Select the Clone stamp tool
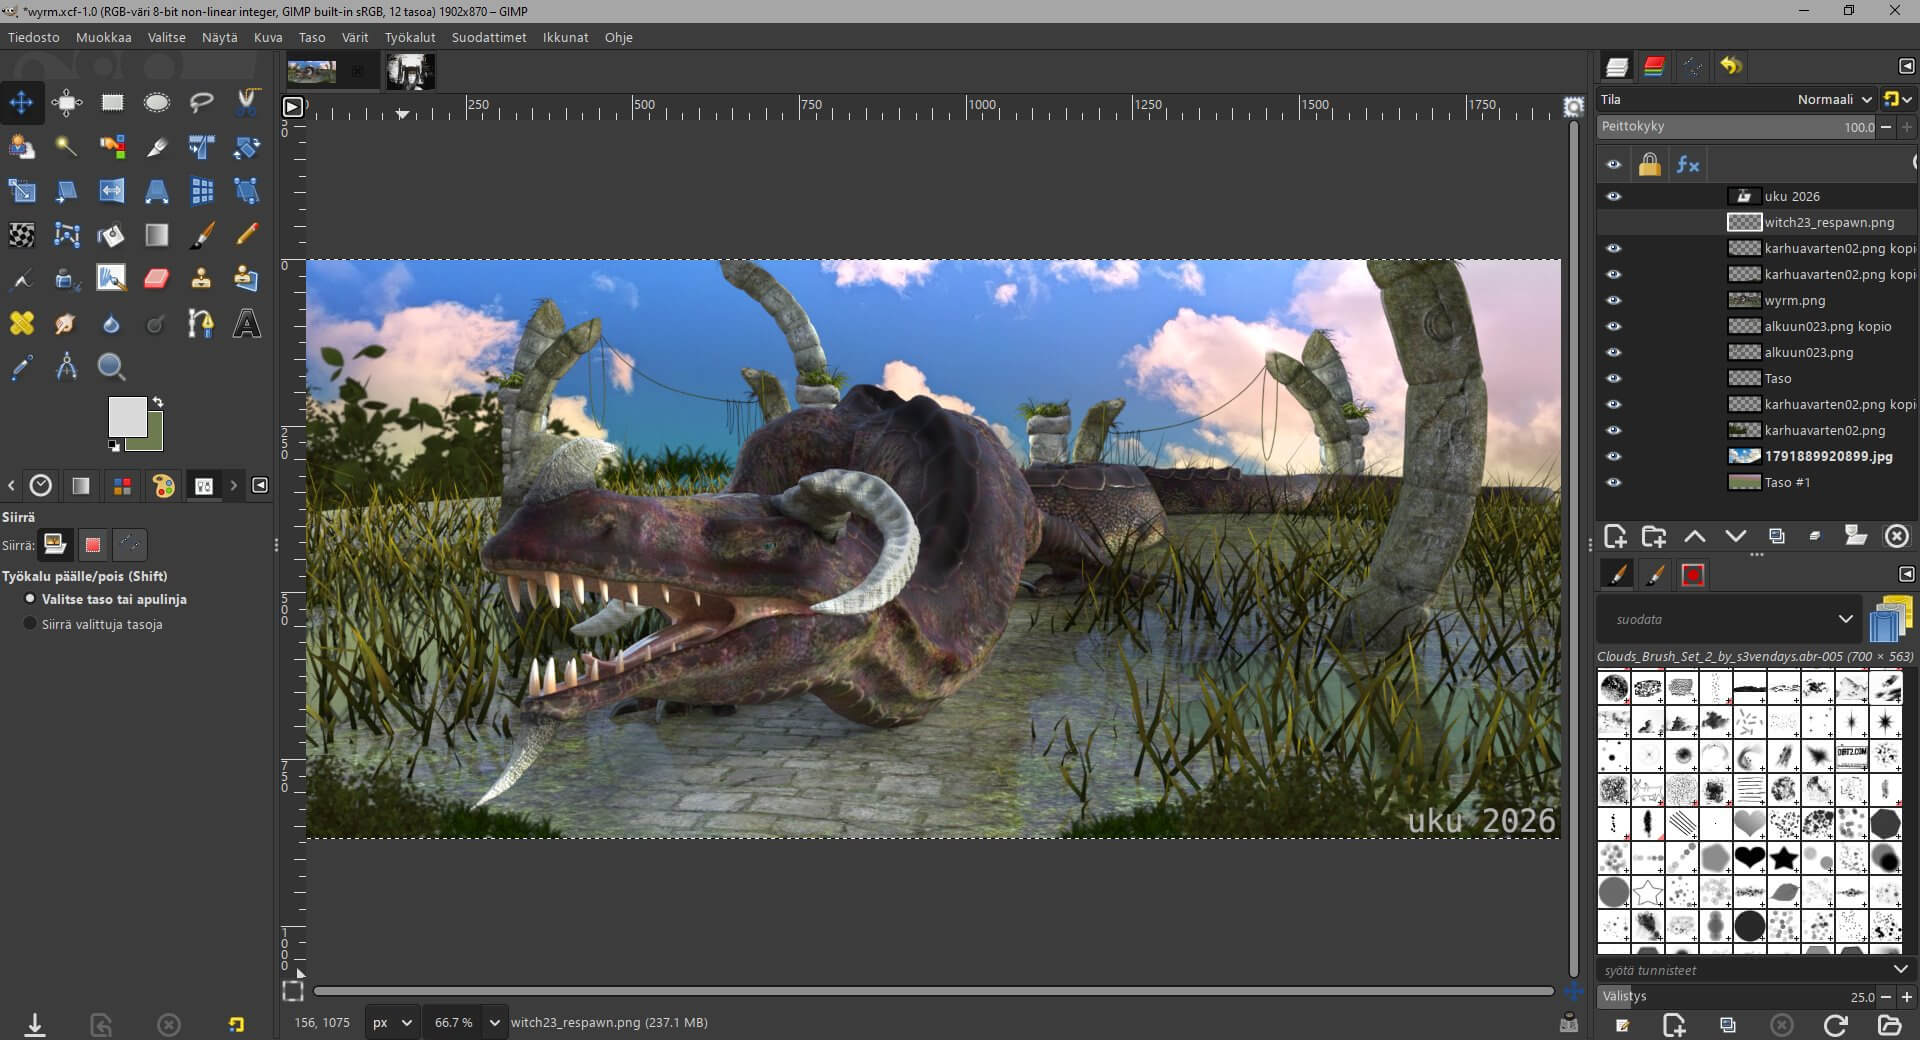The height and width of the screenshot is (1040, 1920). [x=202, y=279]
